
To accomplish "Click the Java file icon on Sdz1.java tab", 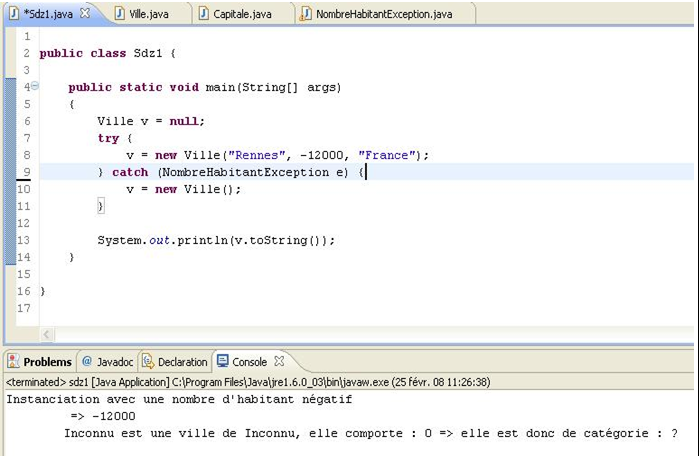I will 14,13.
